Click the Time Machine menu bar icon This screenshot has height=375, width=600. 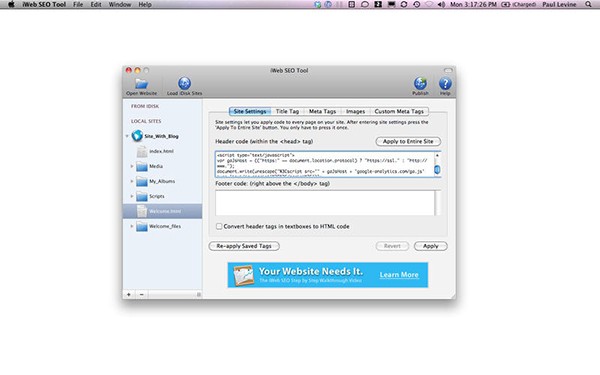[417, 4]
